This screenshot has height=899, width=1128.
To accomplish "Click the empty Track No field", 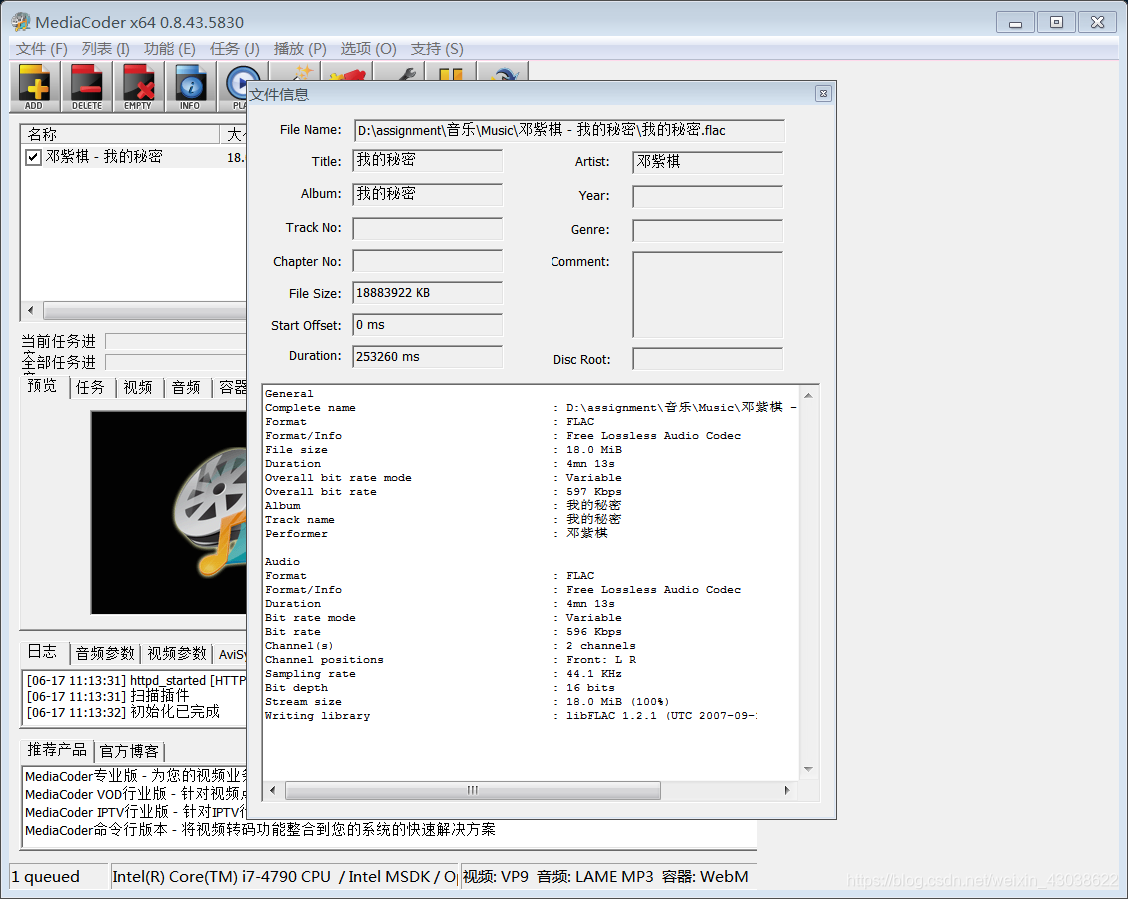I will point(427,229).
